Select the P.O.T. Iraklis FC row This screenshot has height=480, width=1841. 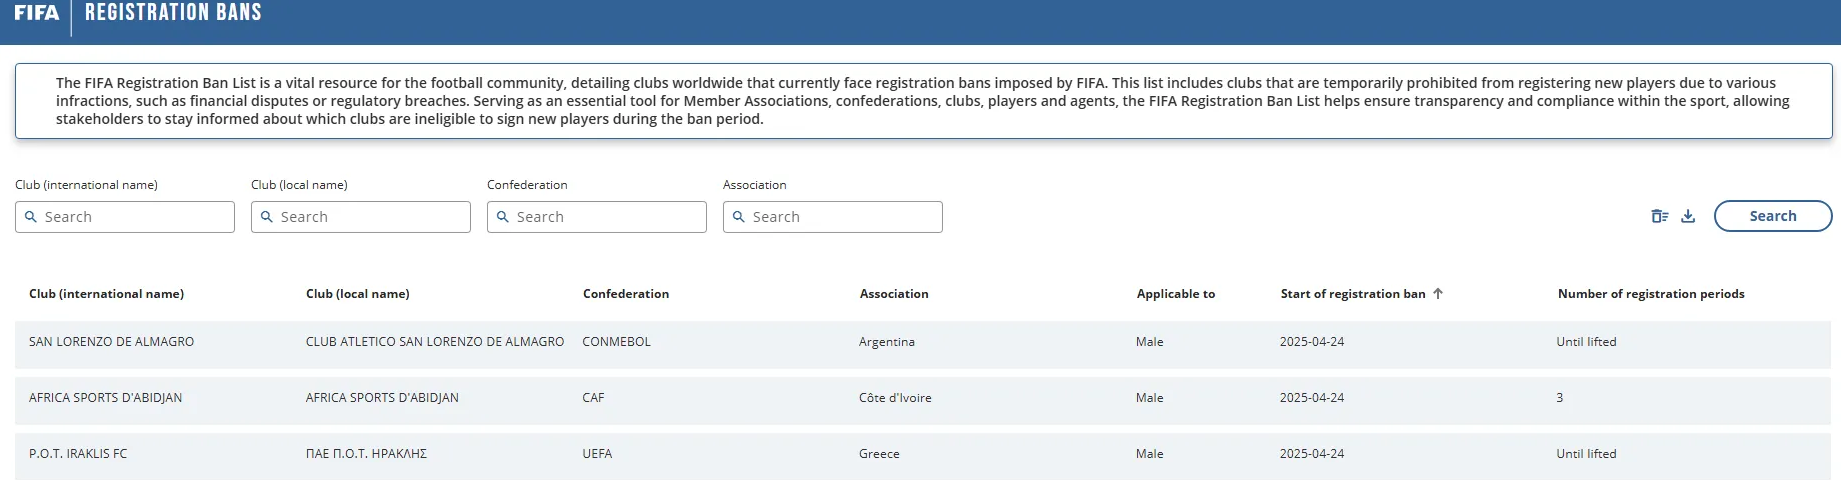(78, 454)
